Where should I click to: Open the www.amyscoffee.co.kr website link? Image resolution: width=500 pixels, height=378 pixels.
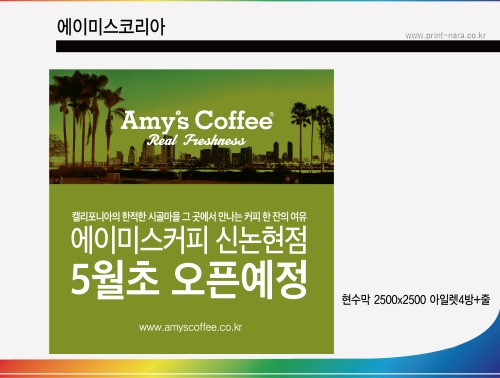pos(190,327)
